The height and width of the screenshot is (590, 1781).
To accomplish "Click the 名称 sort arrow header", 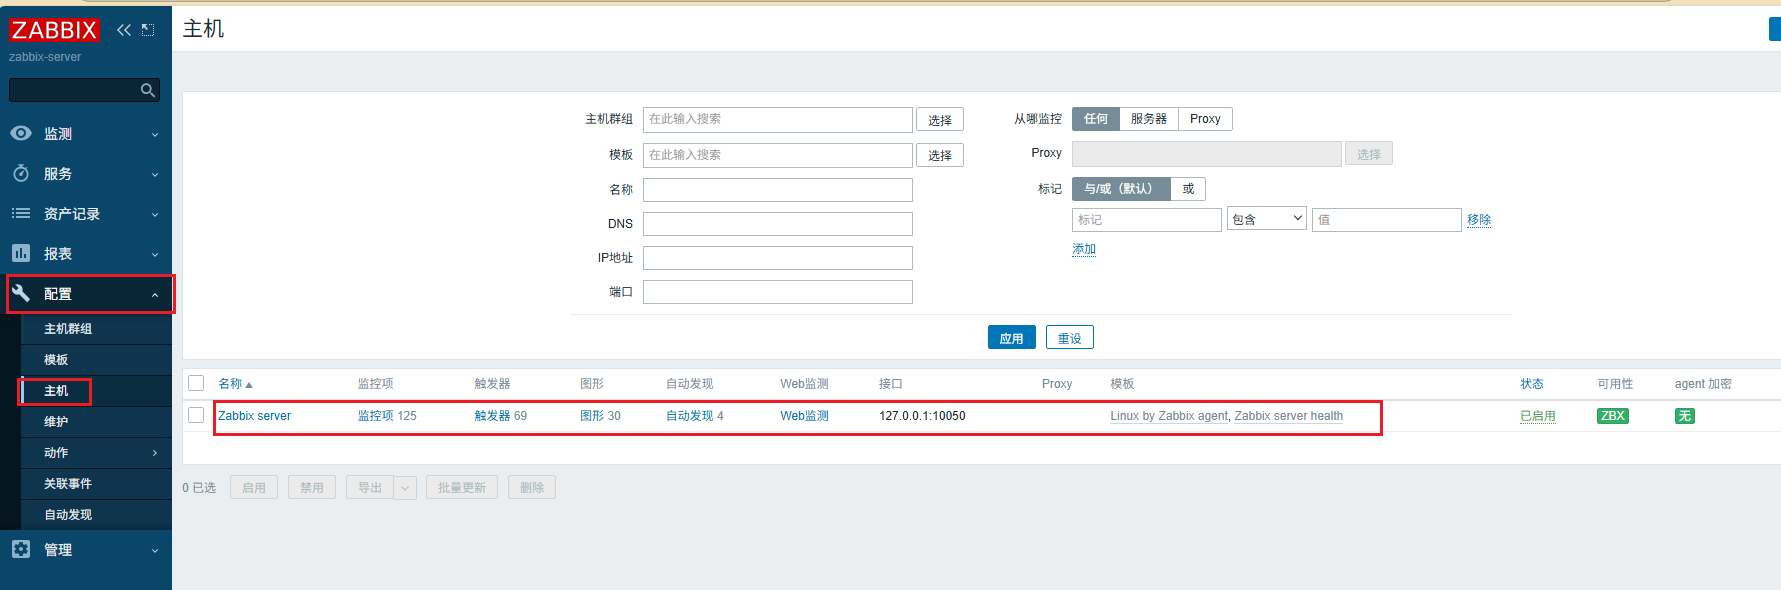I will tap(236, 384).
